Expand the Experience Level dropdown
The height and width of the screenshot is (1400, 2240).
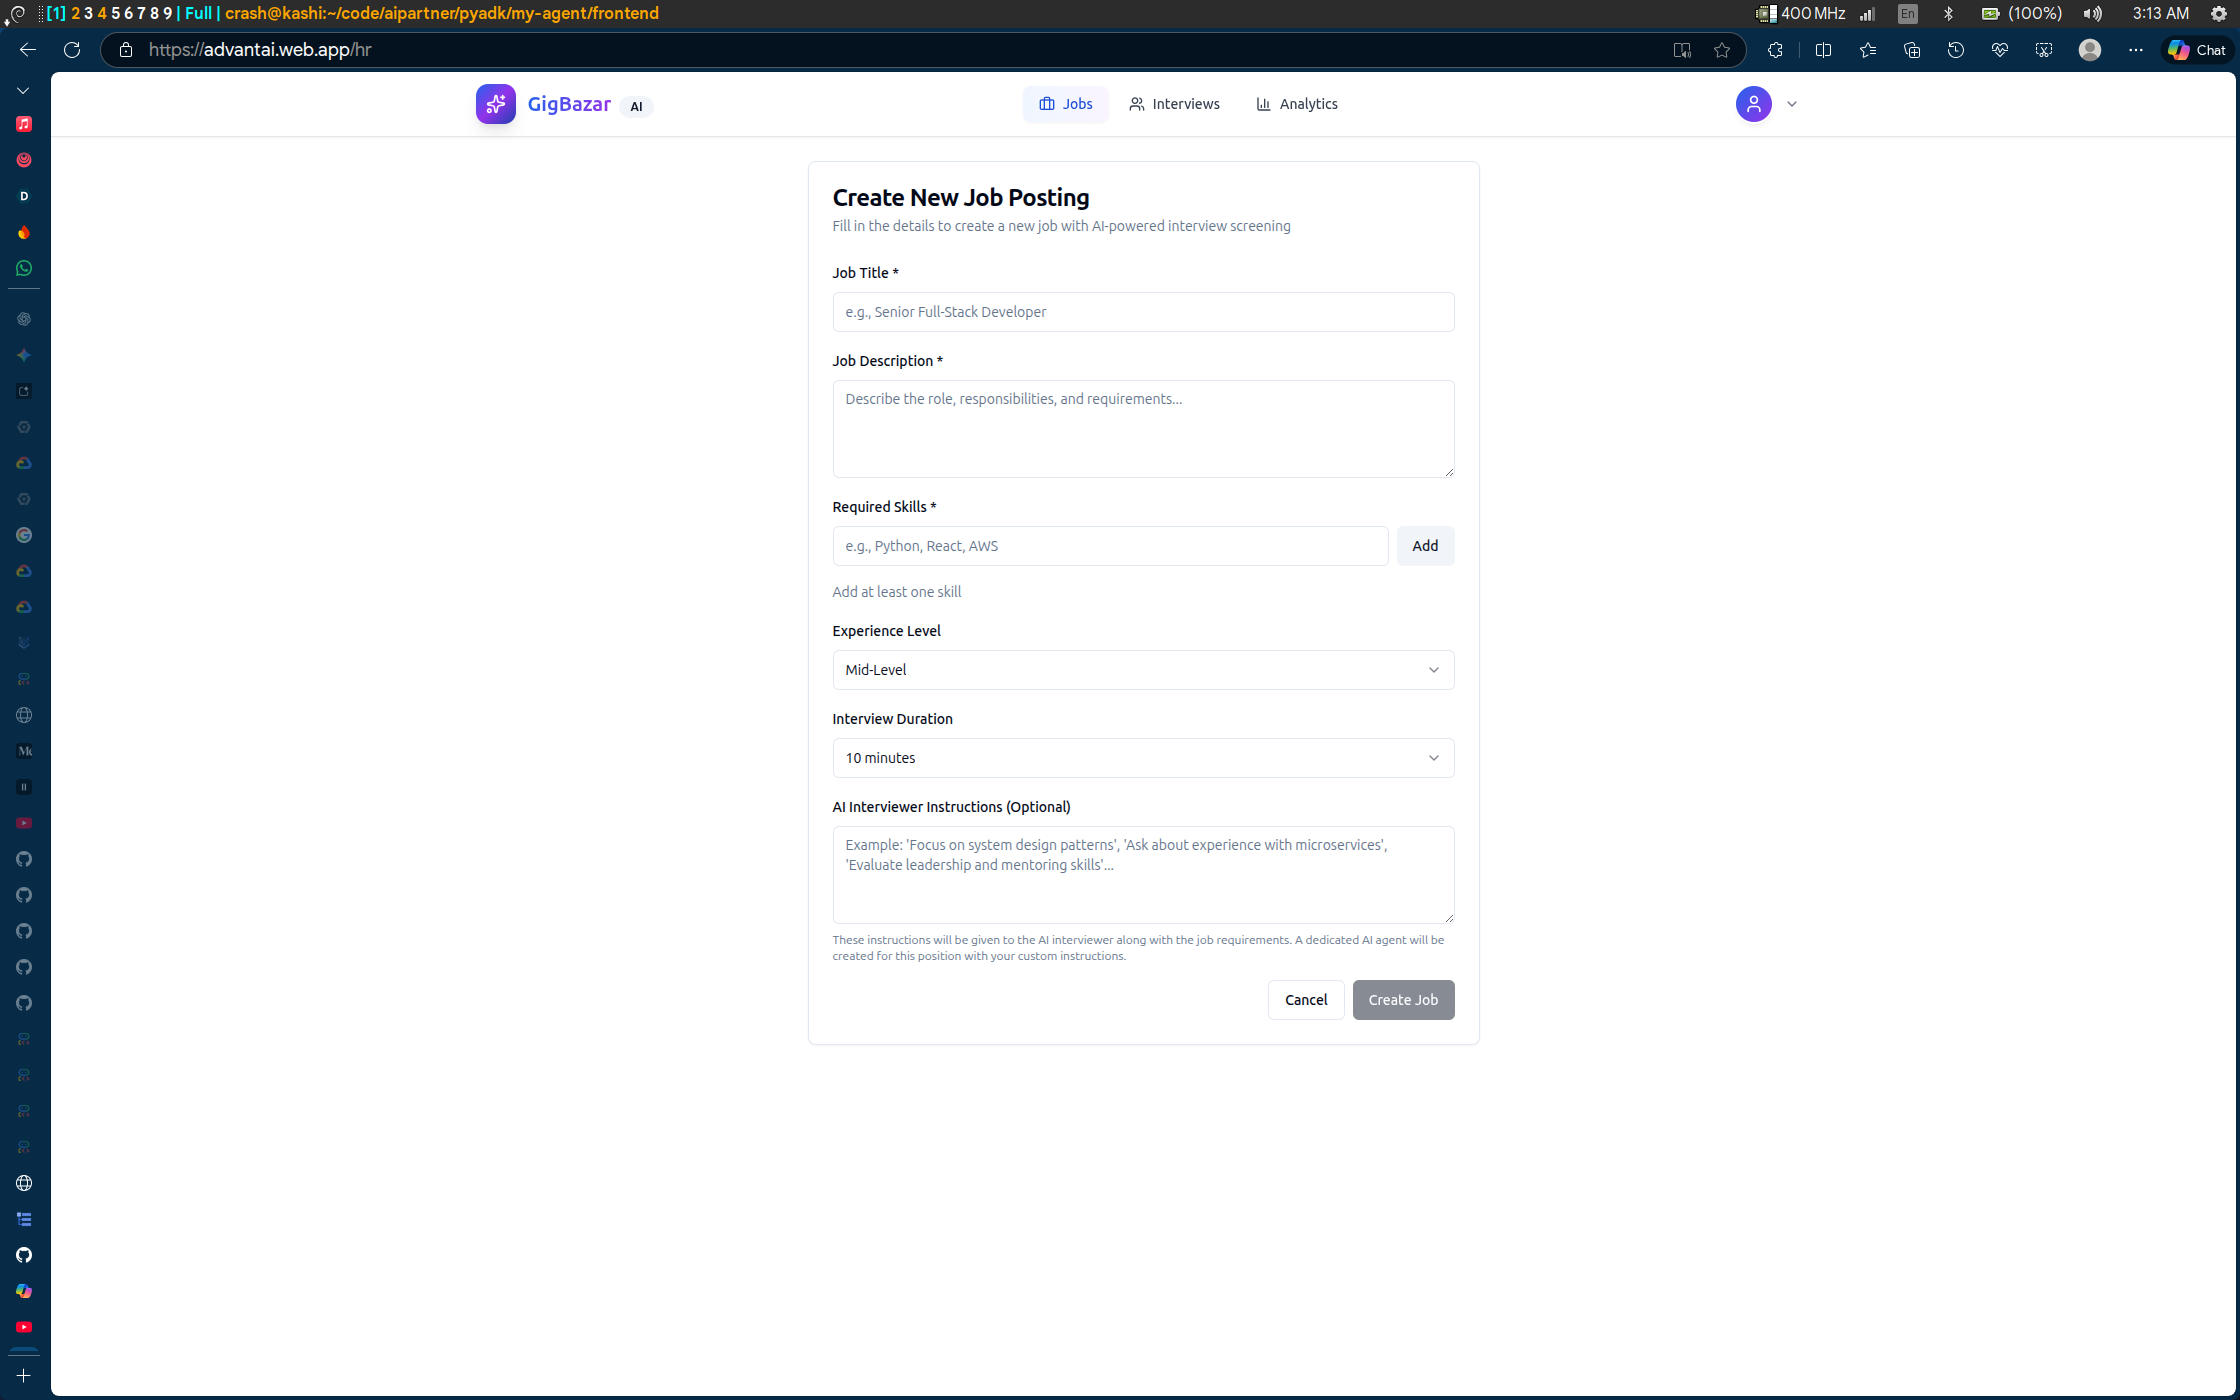coord(1143,670)
